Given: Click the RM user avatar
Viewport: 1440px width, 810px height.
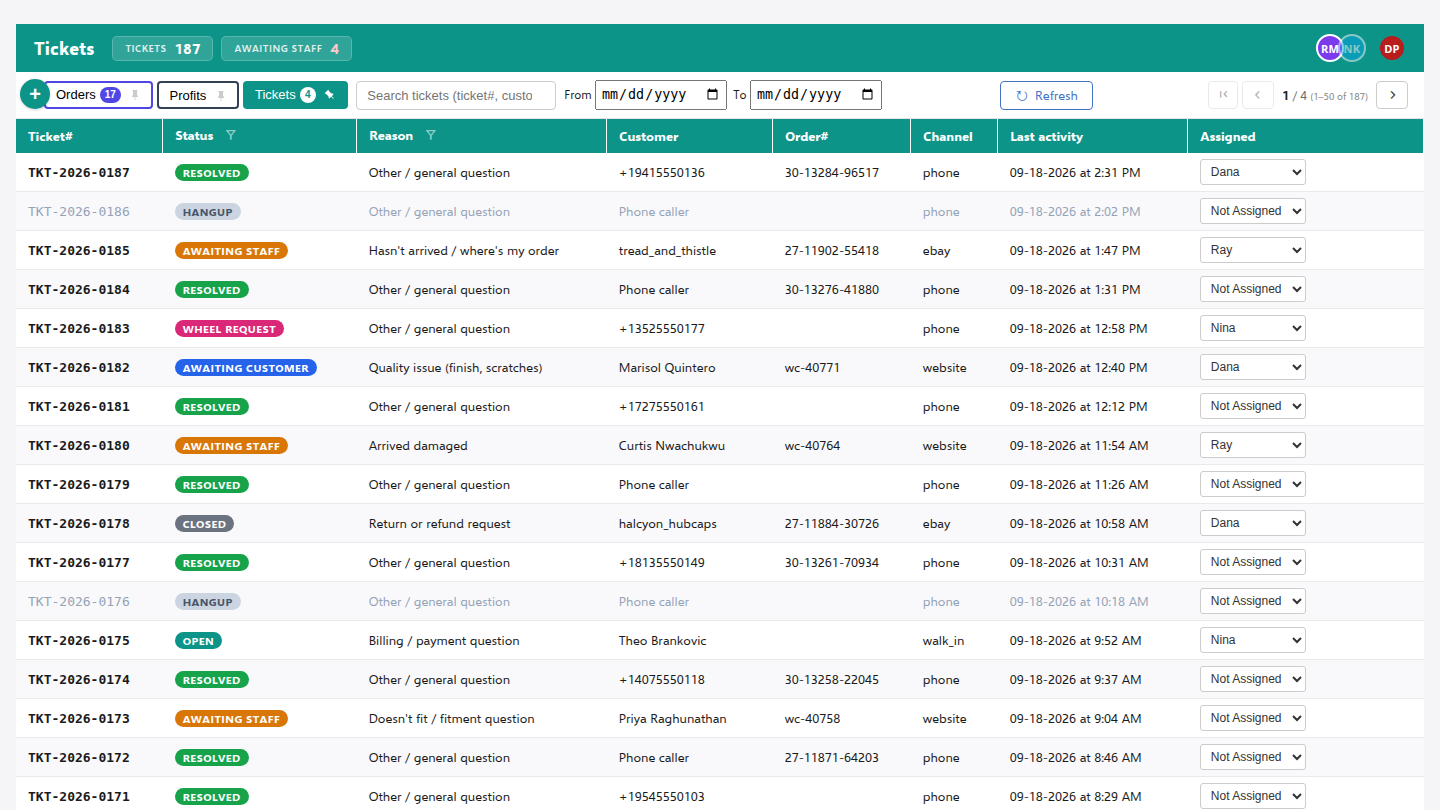Looking at the screenshot, I should tap(1329, 48).
